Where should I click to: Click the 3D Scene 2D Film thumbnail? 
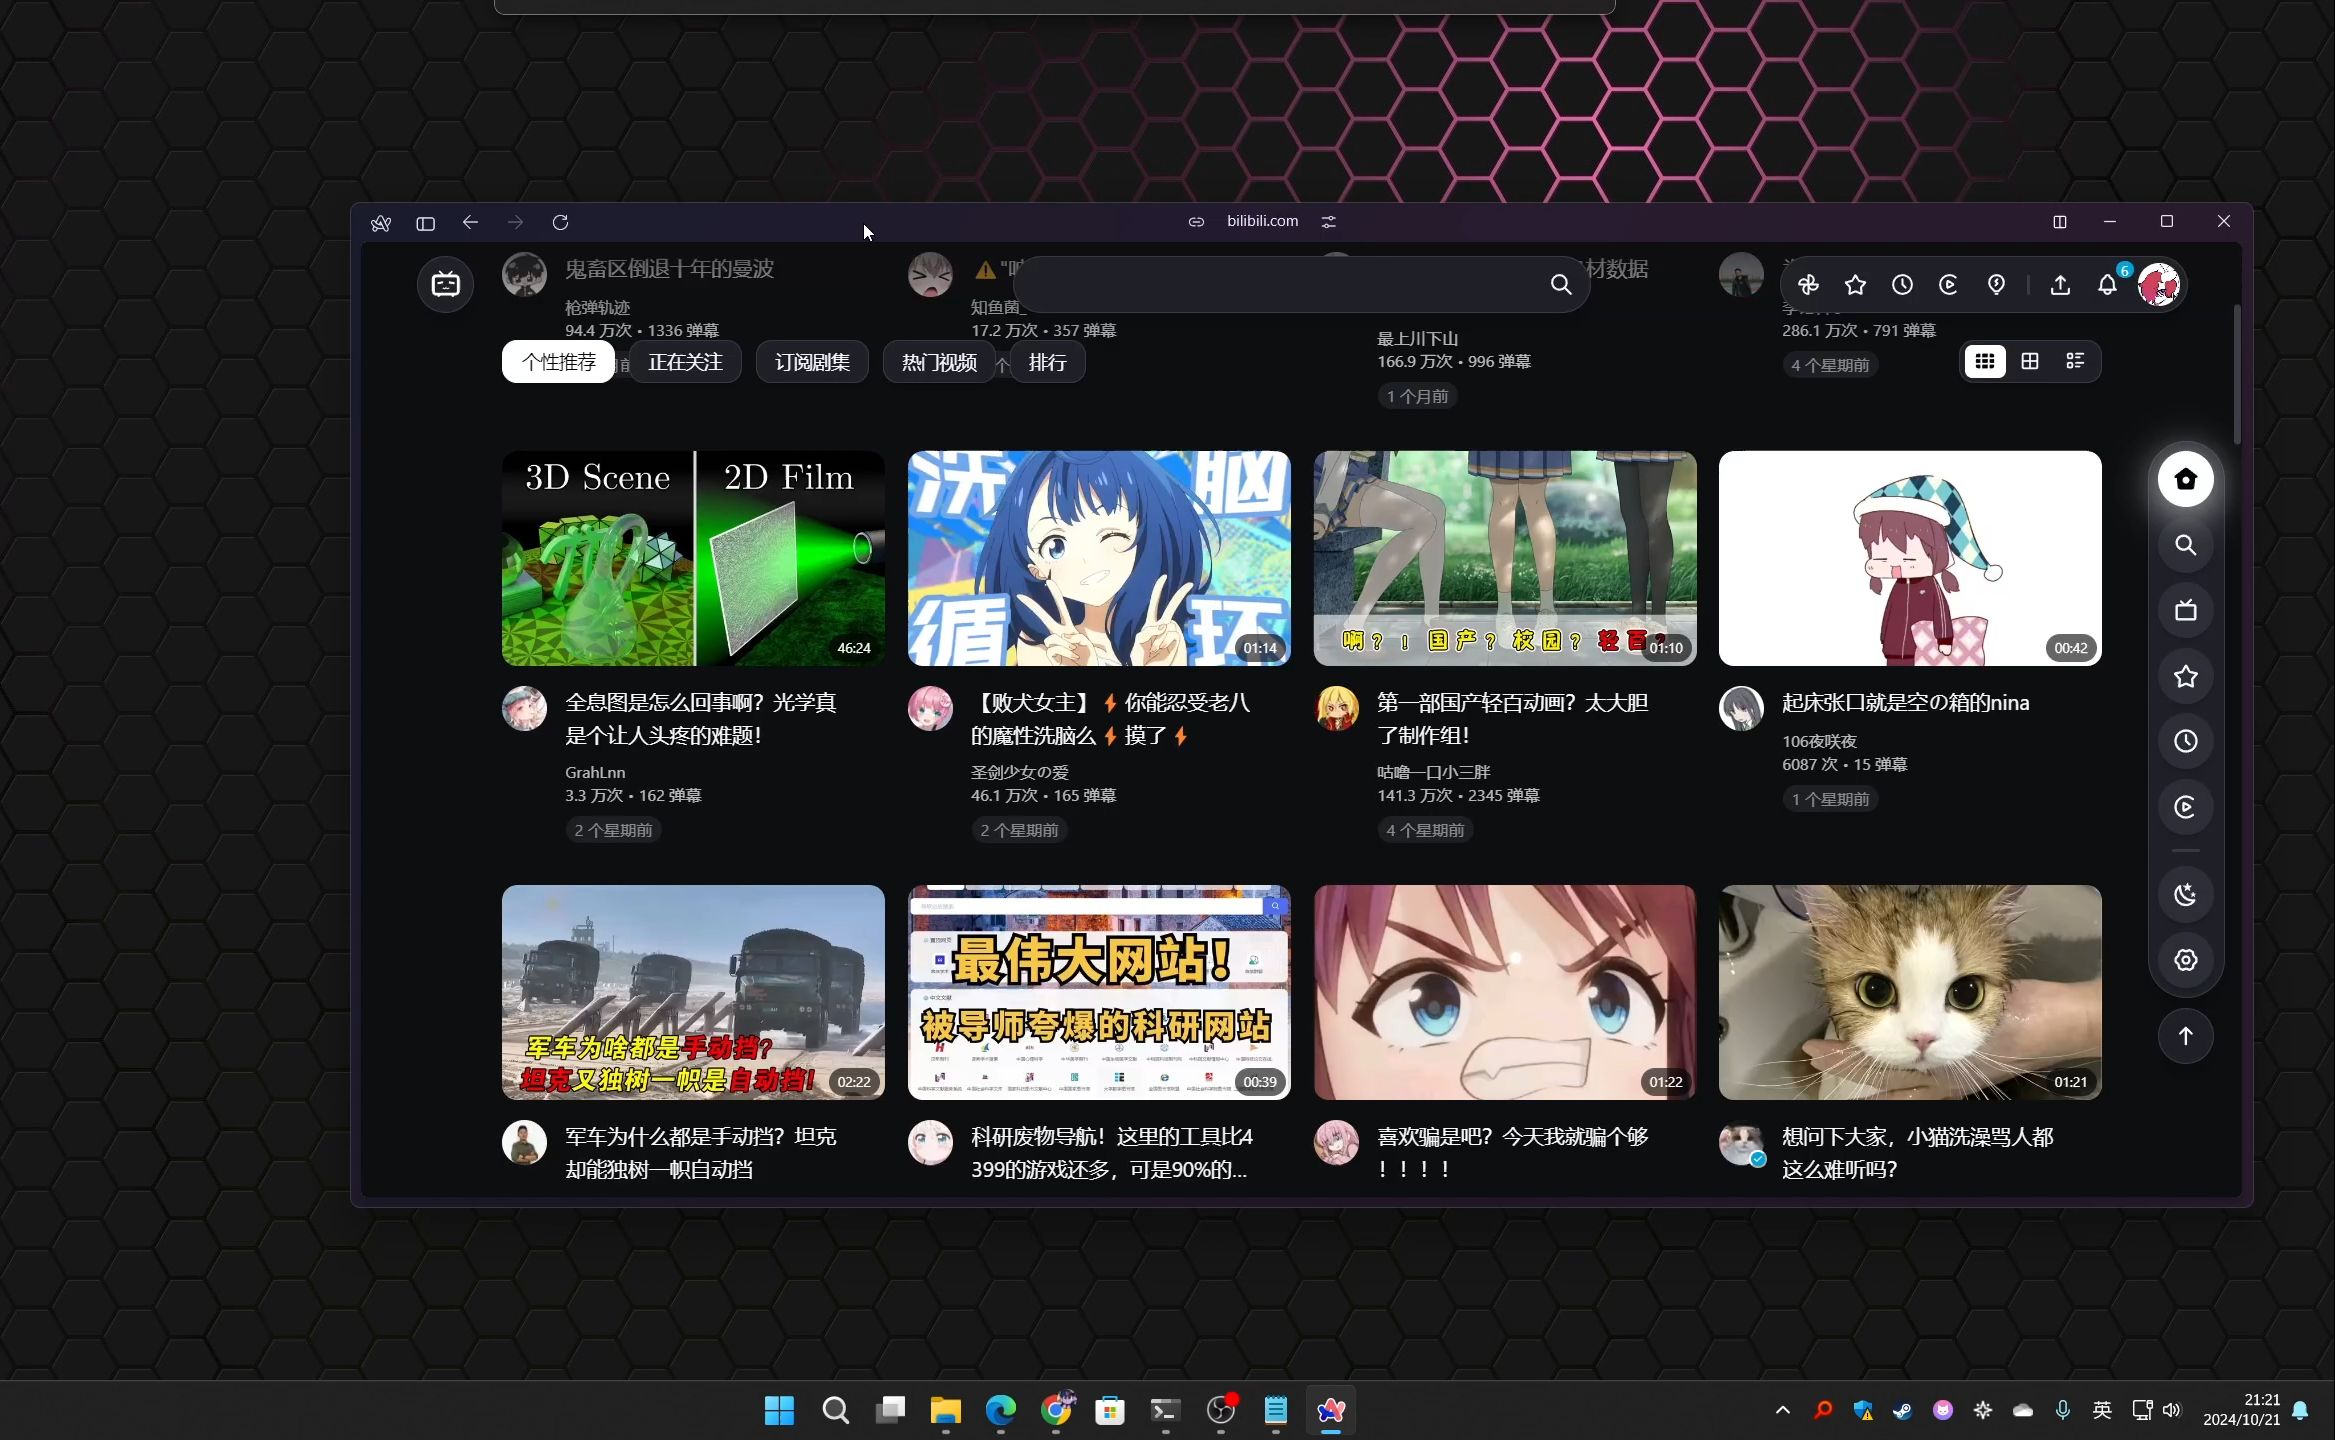click(693, 558)
